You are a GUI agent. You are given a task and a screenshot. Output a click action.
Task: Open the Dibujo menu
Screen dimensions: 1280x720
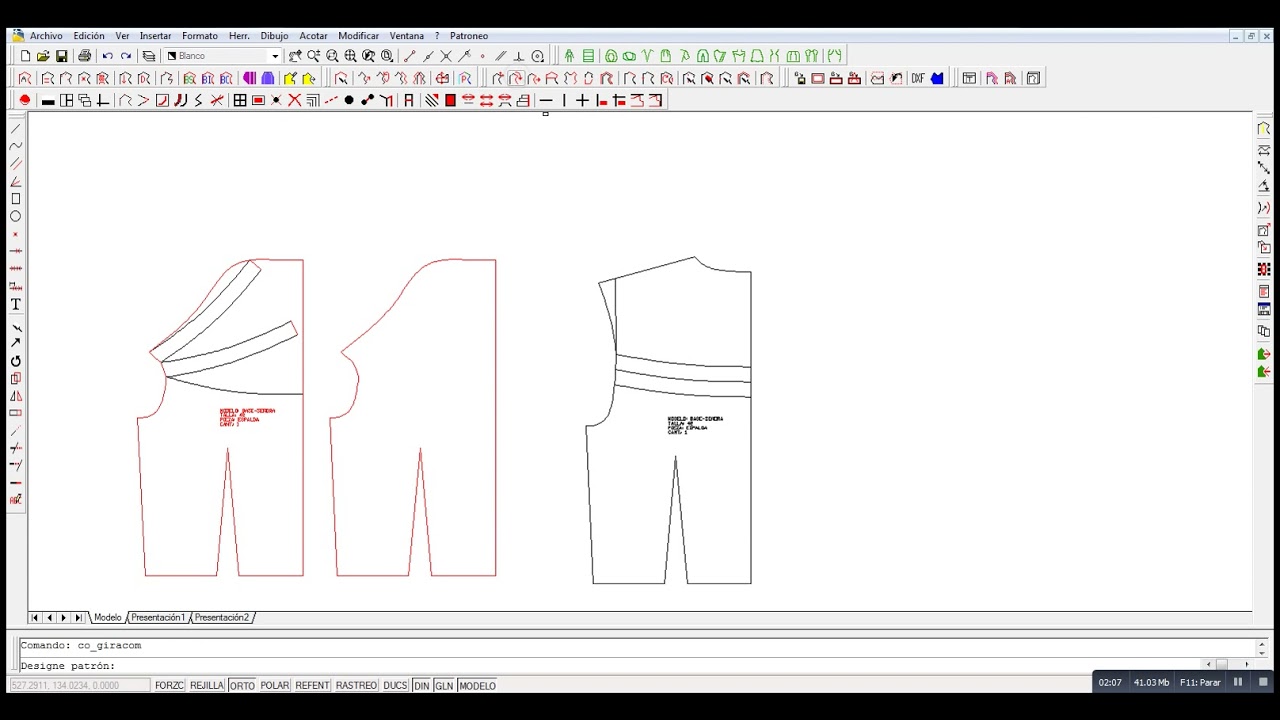[x=274, y=36]
